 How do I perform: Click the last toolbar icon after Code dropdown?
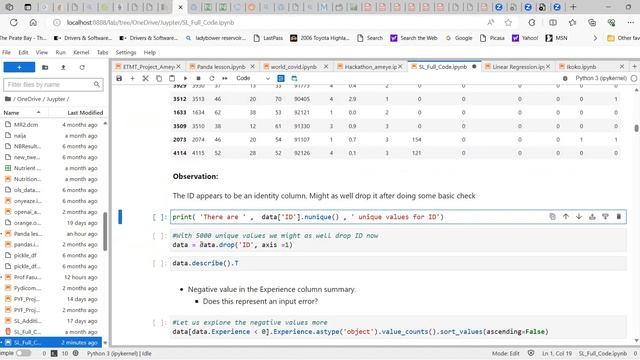(294, 78)
